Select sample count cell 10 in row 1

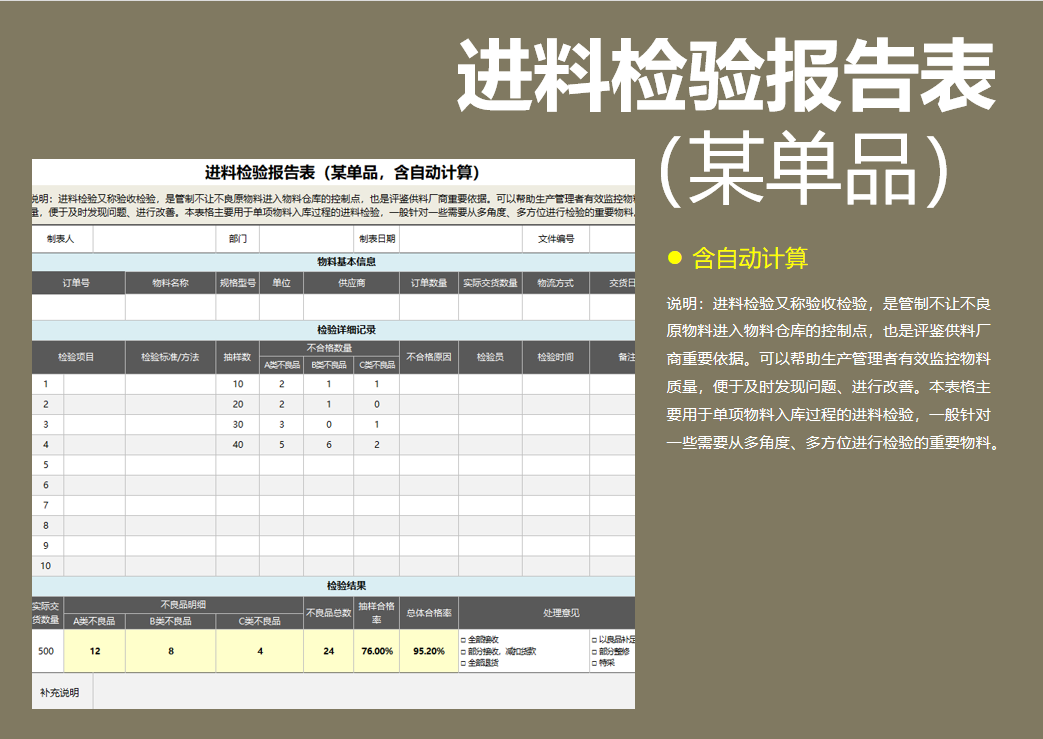pyautogui.click(x=237, y=384)
